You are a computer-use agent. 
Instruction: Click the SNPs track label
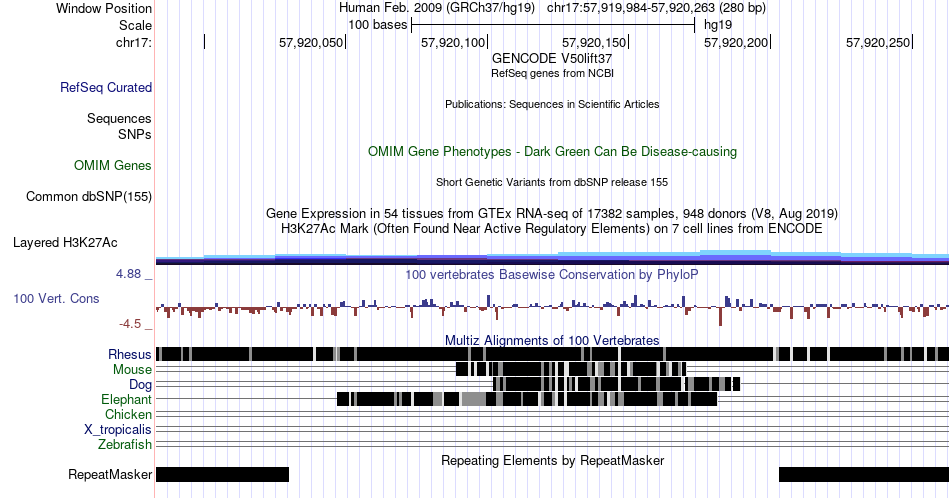(135, 134)
